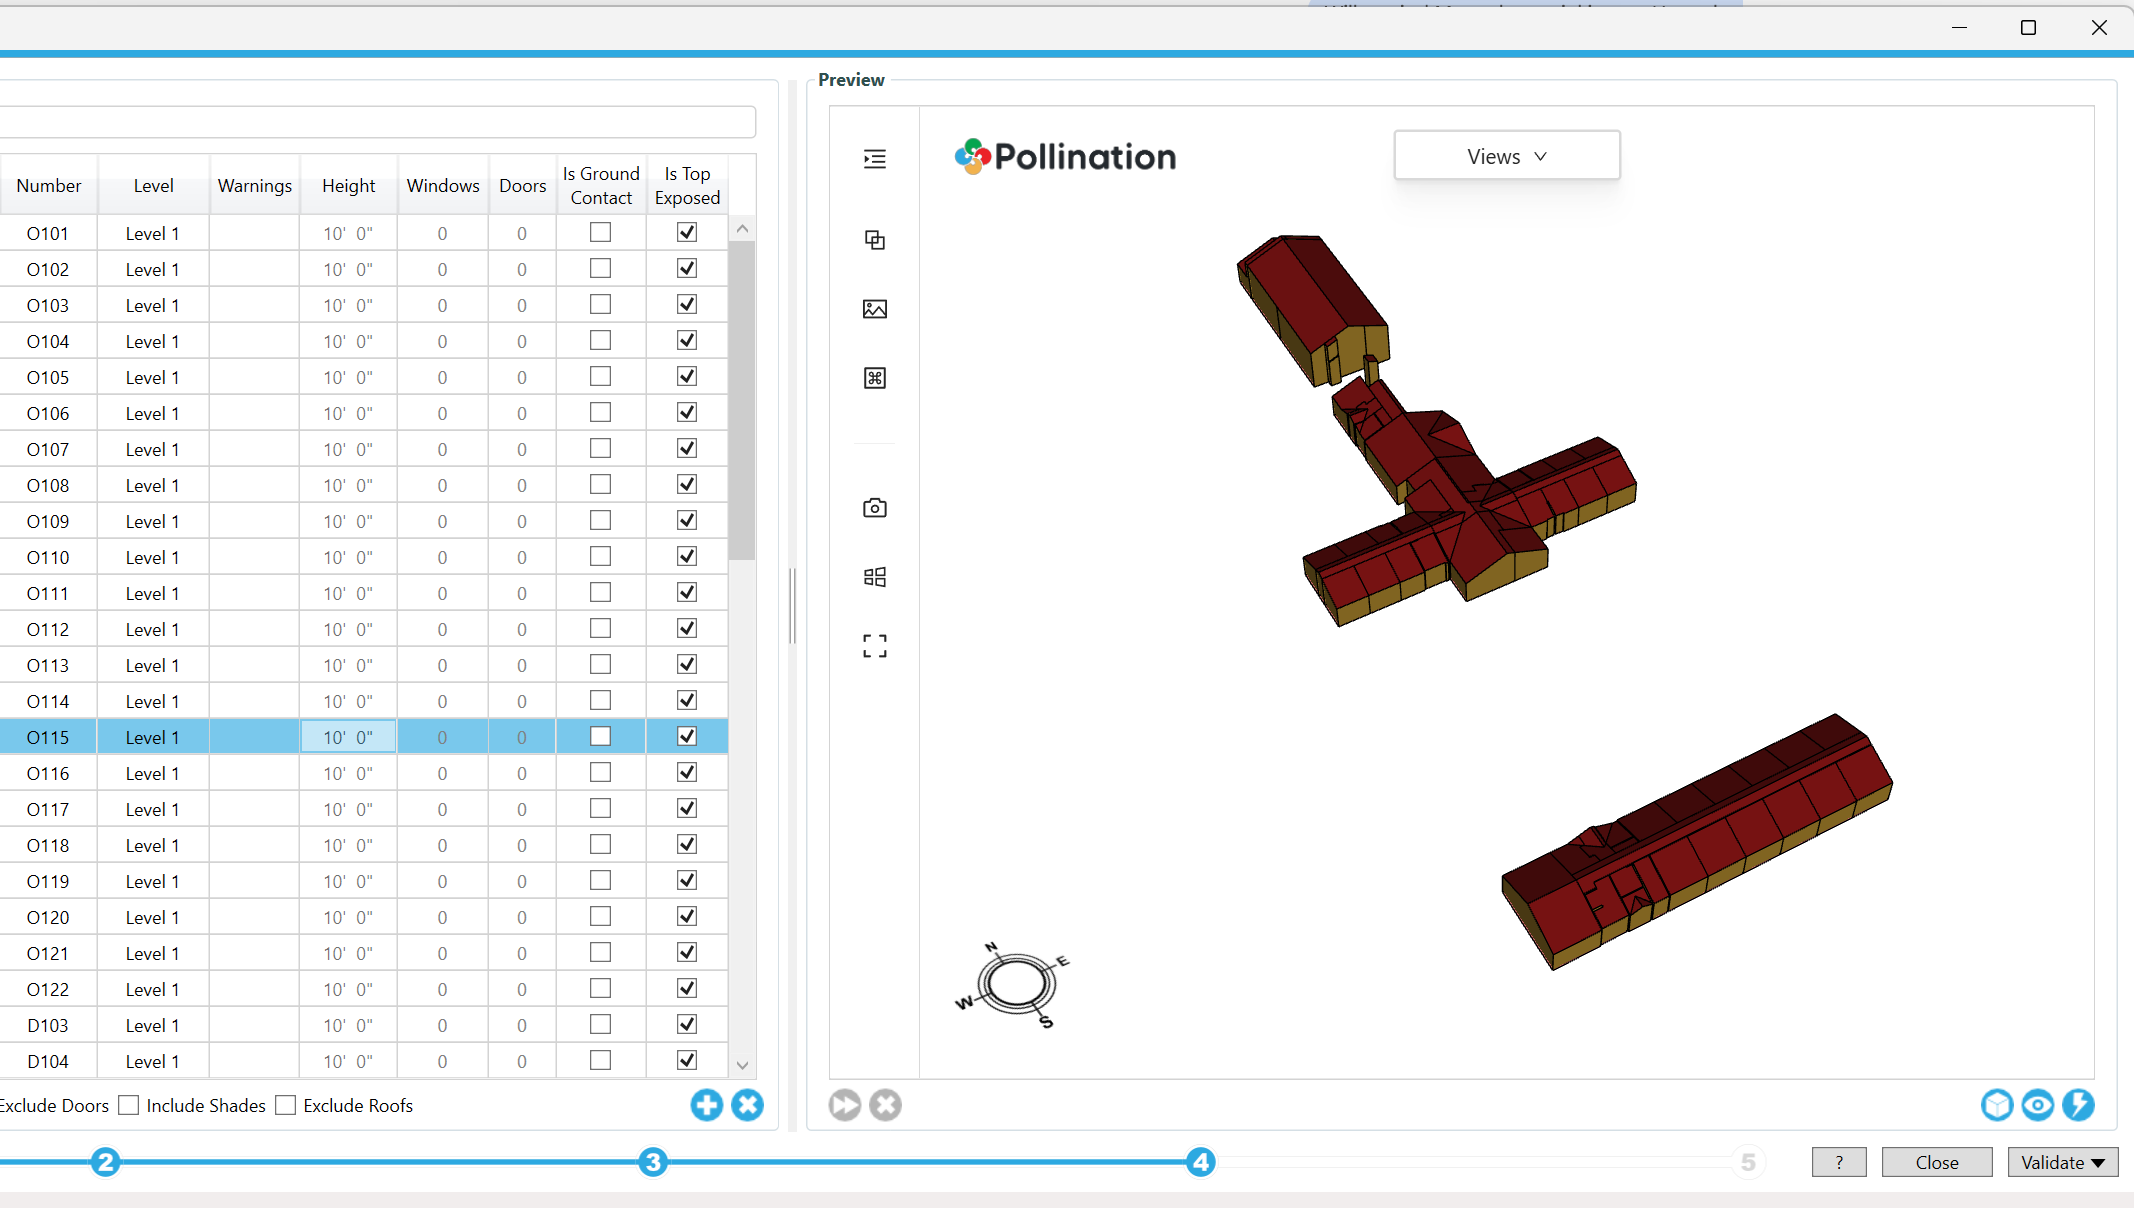Click the blue plus add room icon
Viewport: 2134px width, 1208px height.
tap(706, 1105)
